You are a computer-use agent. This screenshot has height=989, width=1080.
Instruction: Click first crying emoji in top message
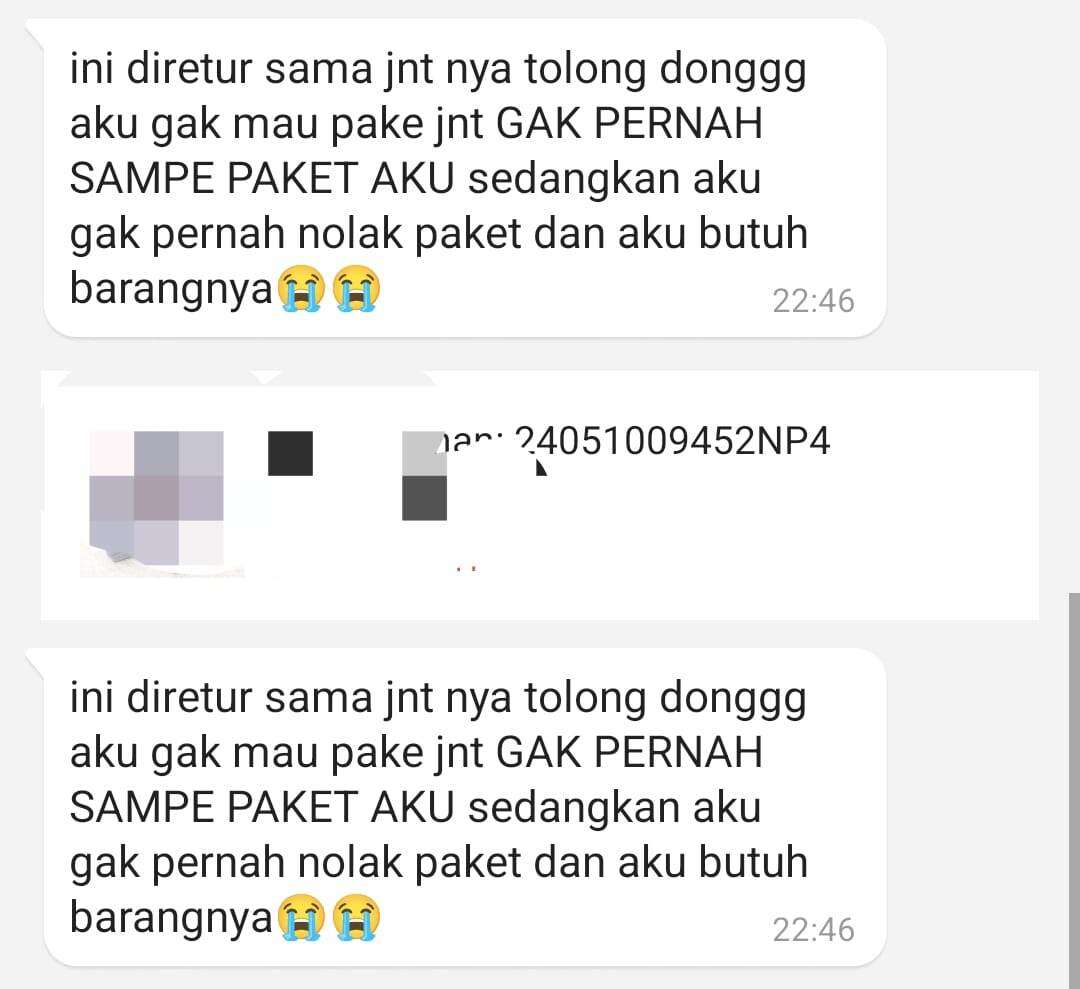click(300, 289)
